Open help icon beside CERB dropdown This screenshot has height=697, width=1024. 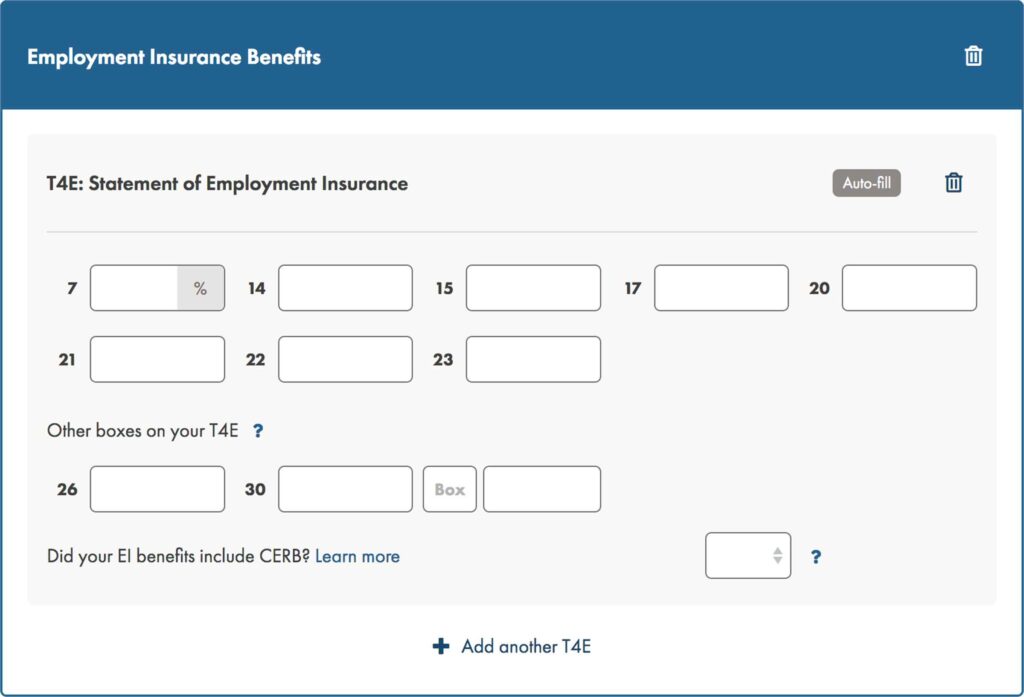click(x=816, y=557)
